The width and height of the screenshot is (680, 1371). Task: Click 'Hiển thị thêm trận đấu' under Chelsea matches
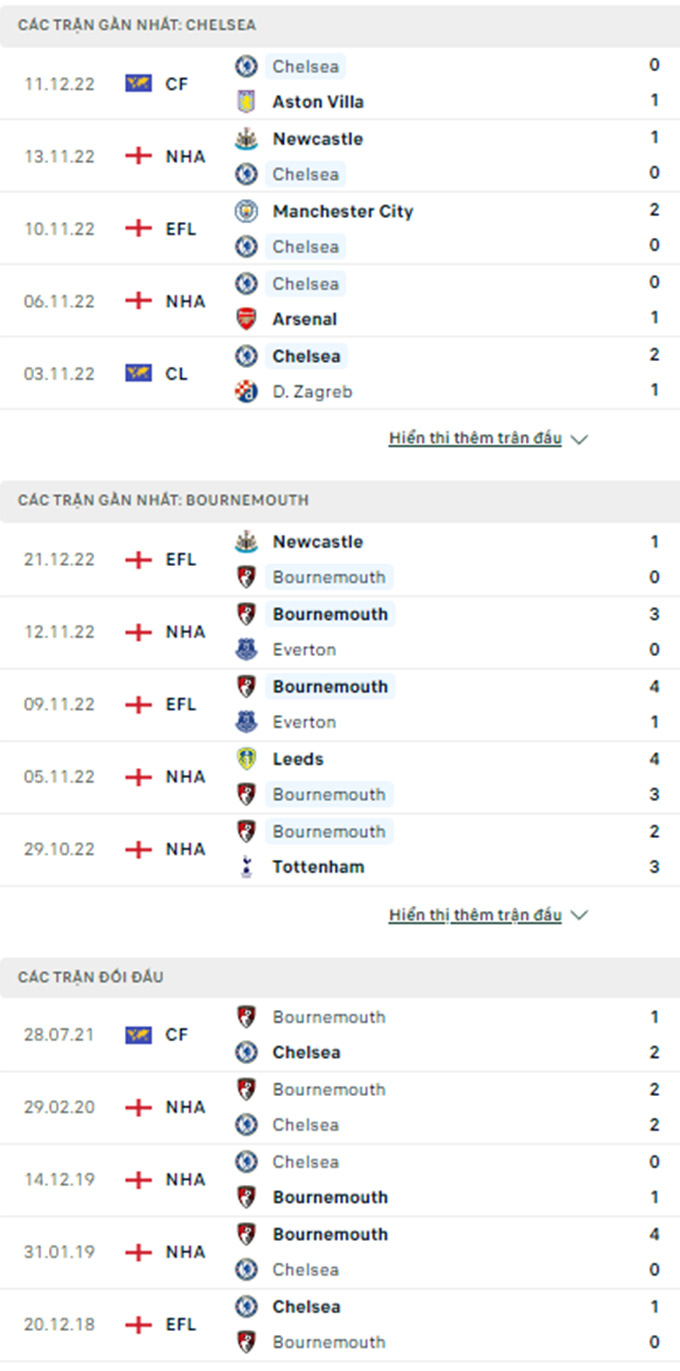pos(475,438)
